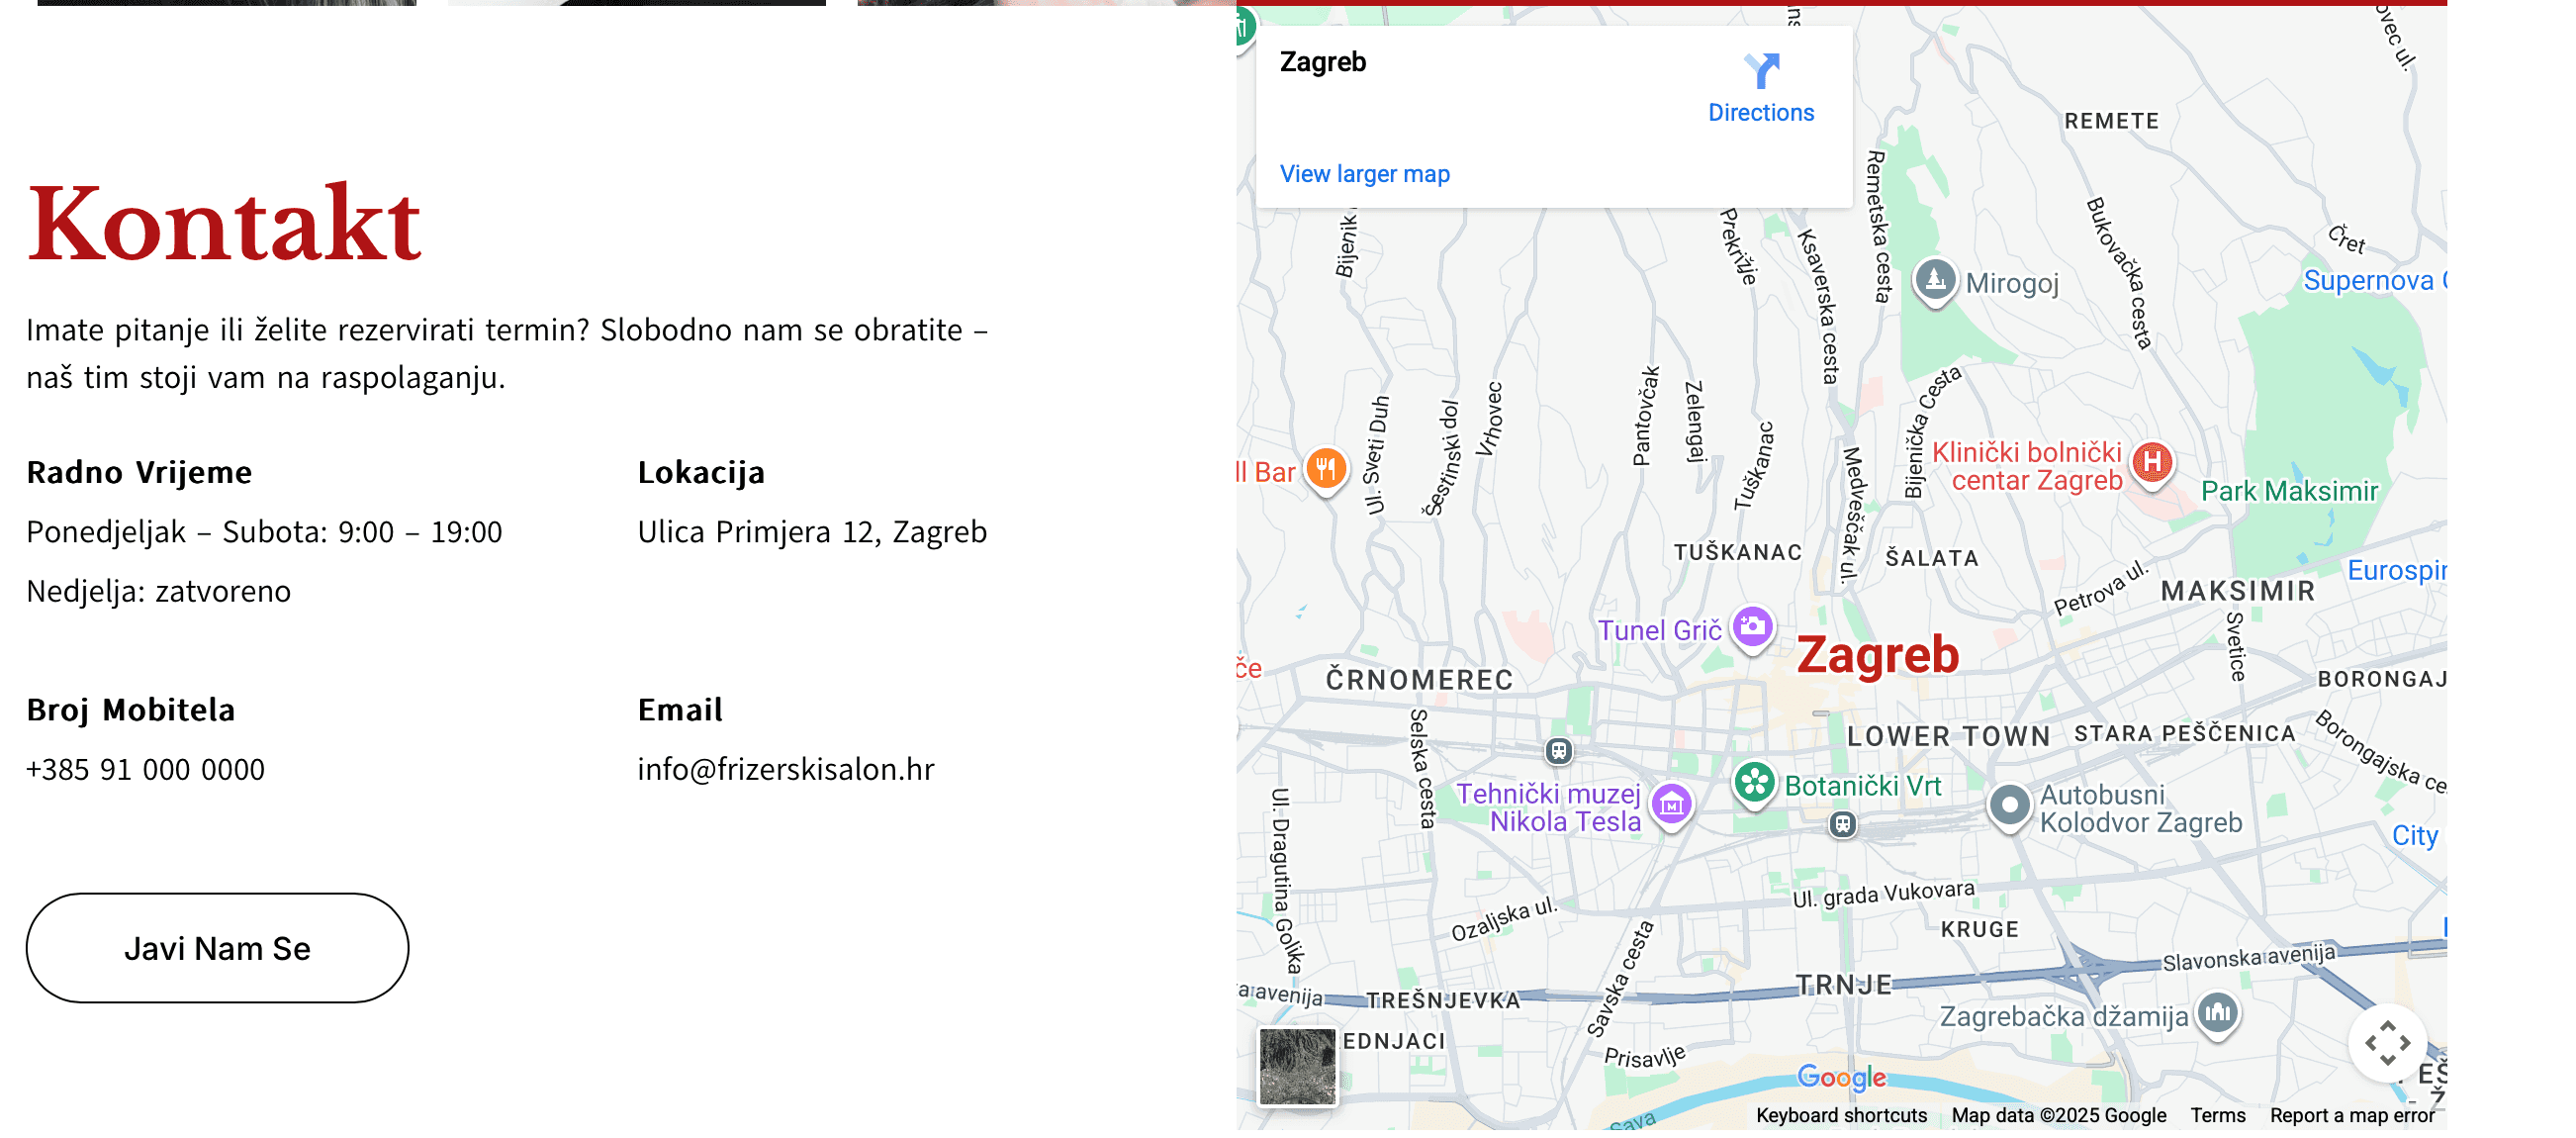Select the Tehnički muzej Nikola Tesla museum marker
2576x1138 pixels.
(1670, 802)
